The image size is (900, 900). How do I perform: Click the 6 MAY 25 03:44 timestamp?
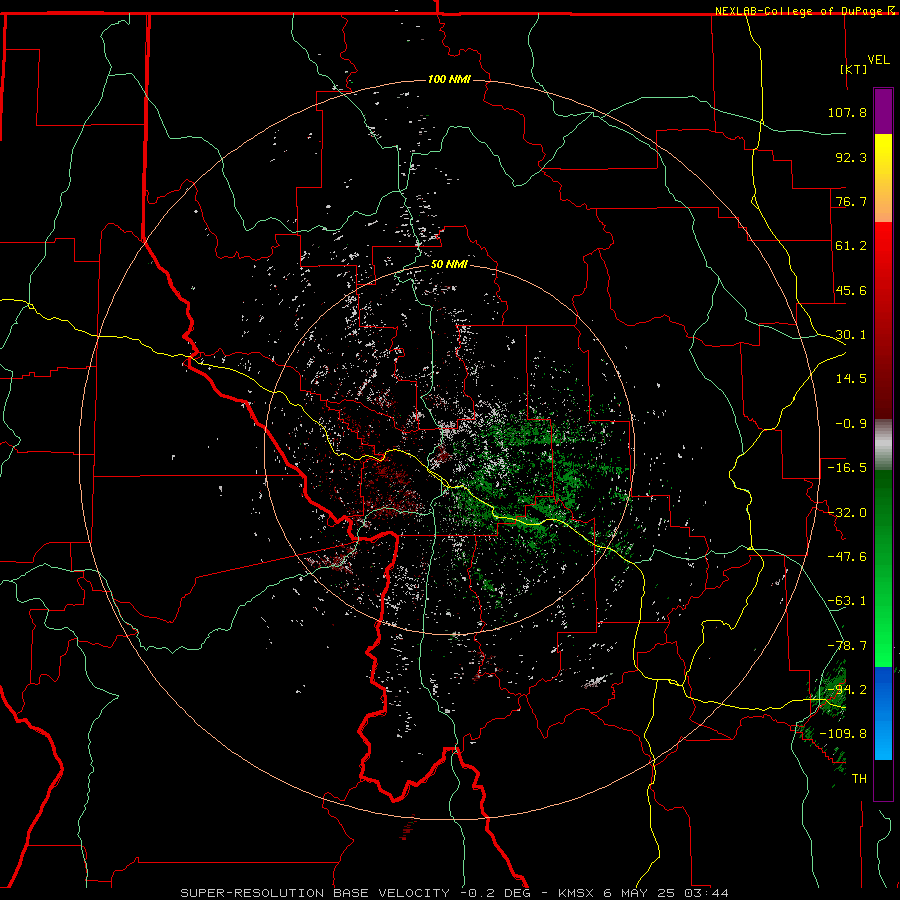666,893
